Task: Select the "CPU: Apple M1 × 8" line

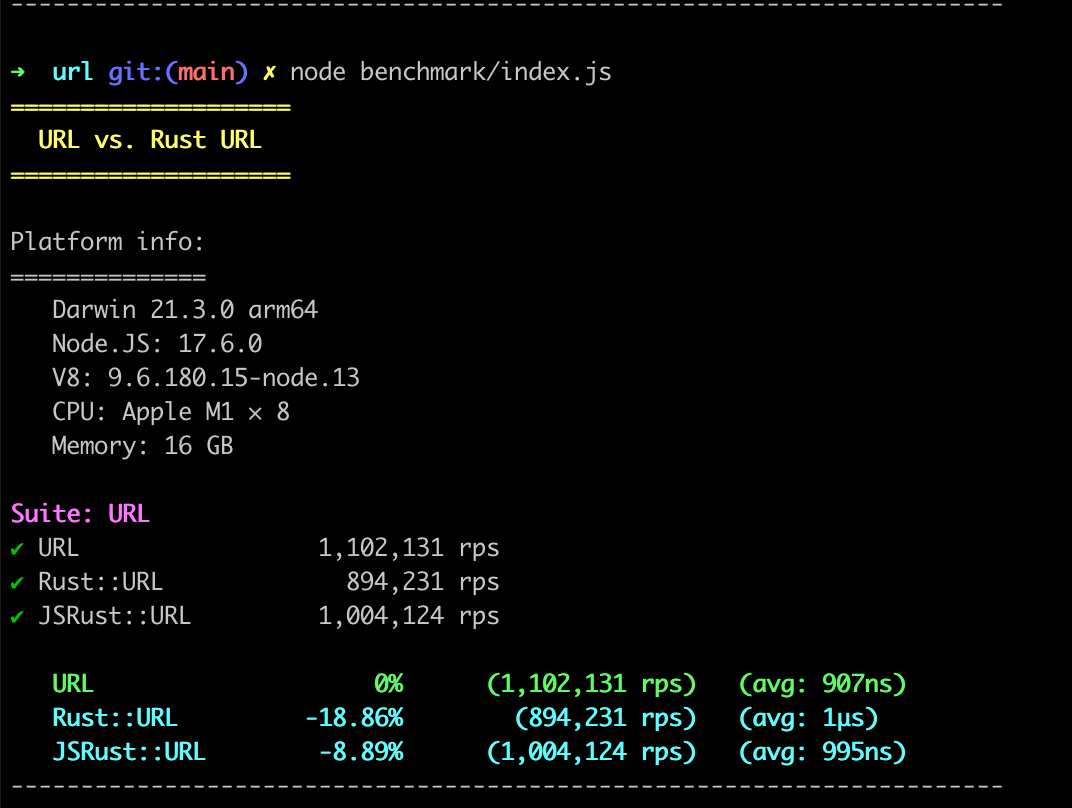Action: [171, 412]
